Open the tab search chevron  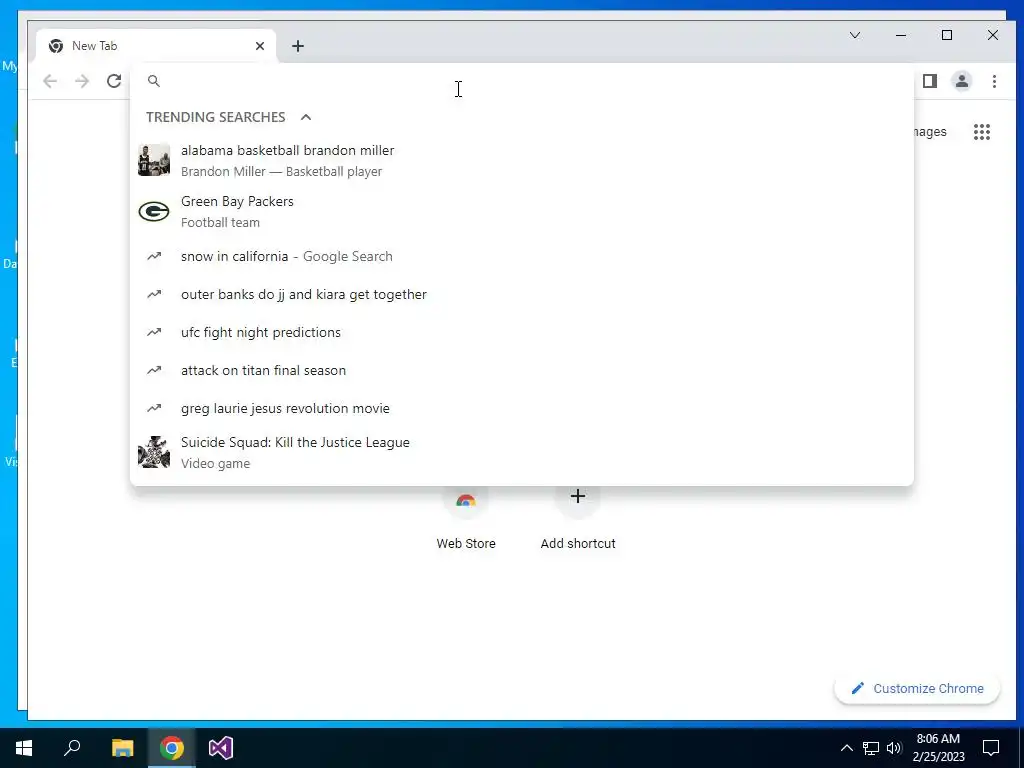pos(855,35)
